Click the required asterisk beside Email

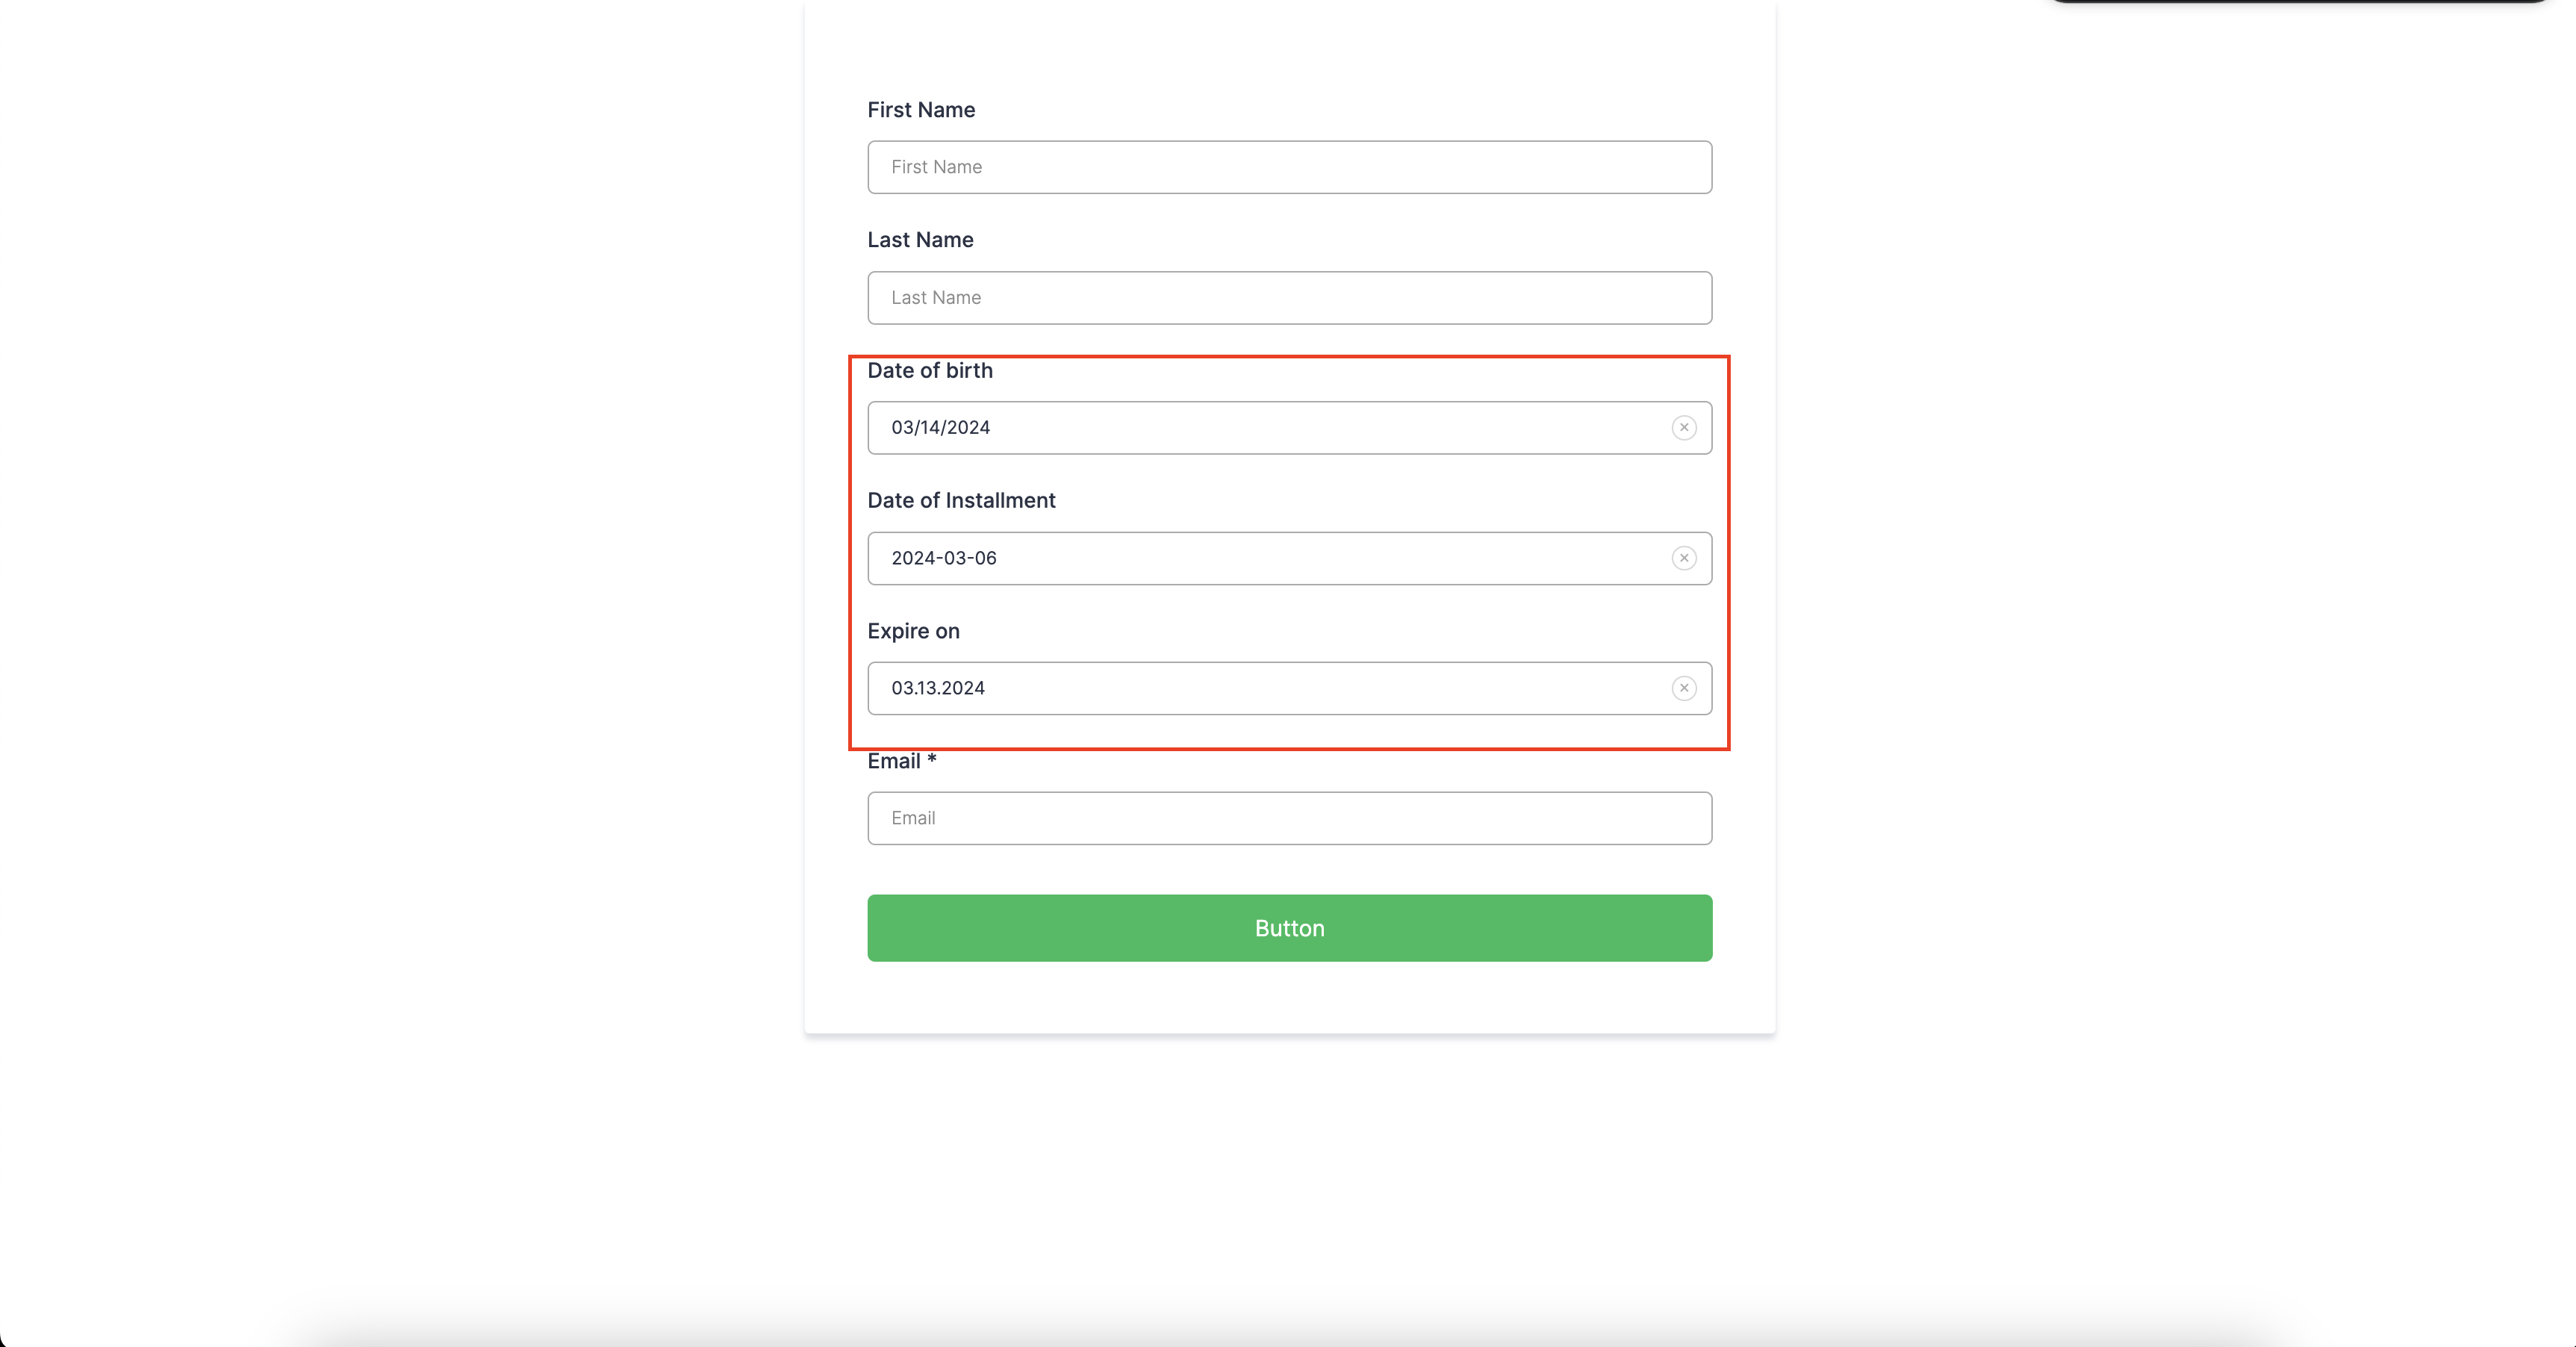(931, 759)
